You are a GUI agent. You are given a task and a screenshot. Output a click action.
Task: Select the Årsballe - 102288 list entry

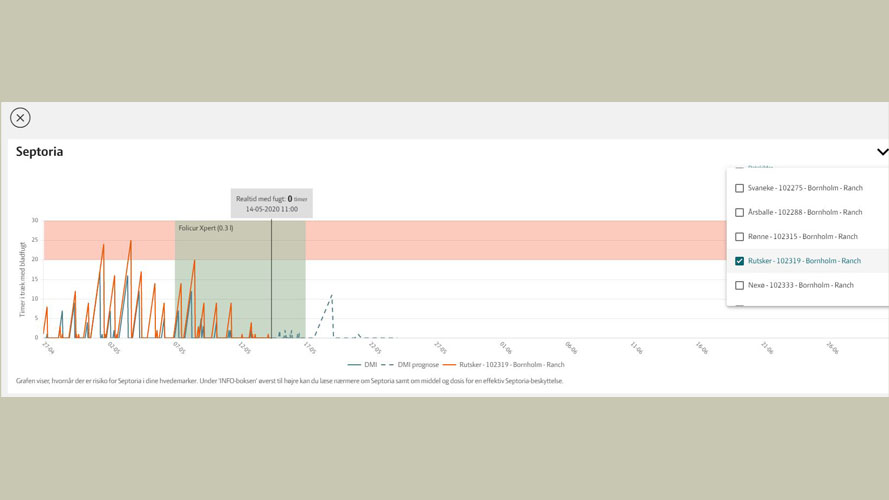click(804, 213)
